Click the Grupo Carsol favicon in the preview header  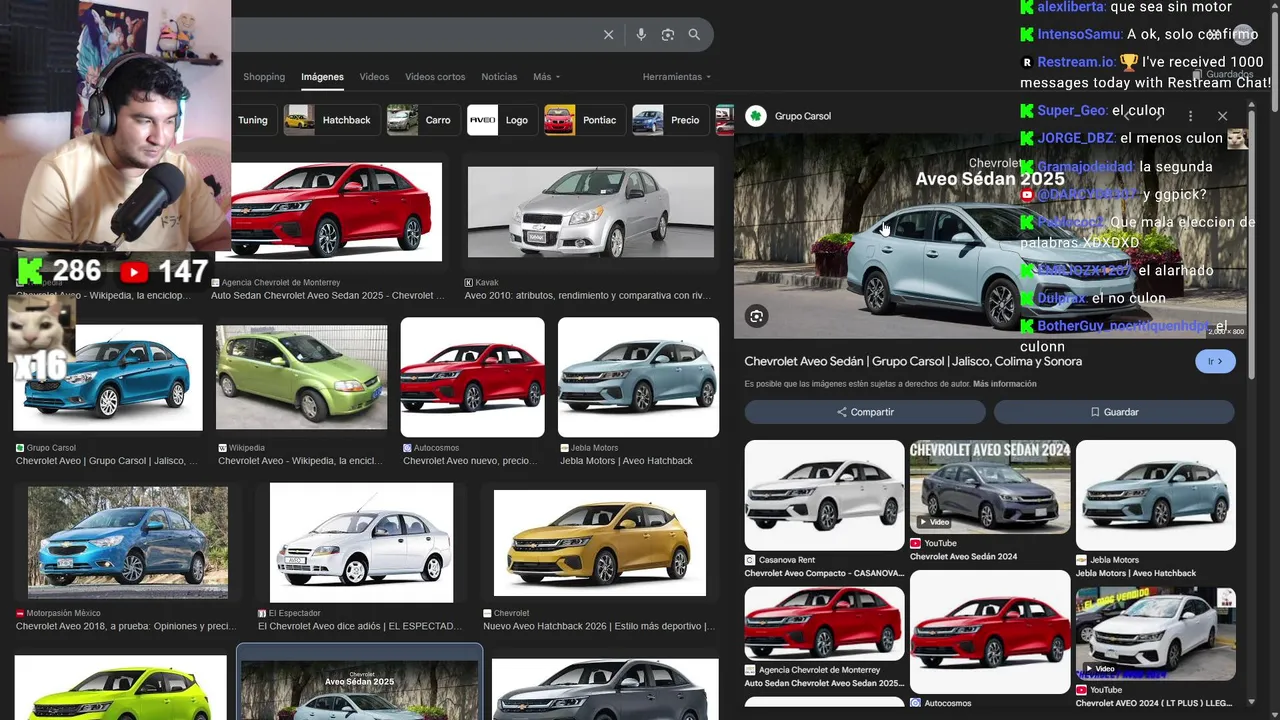(756, 116)
